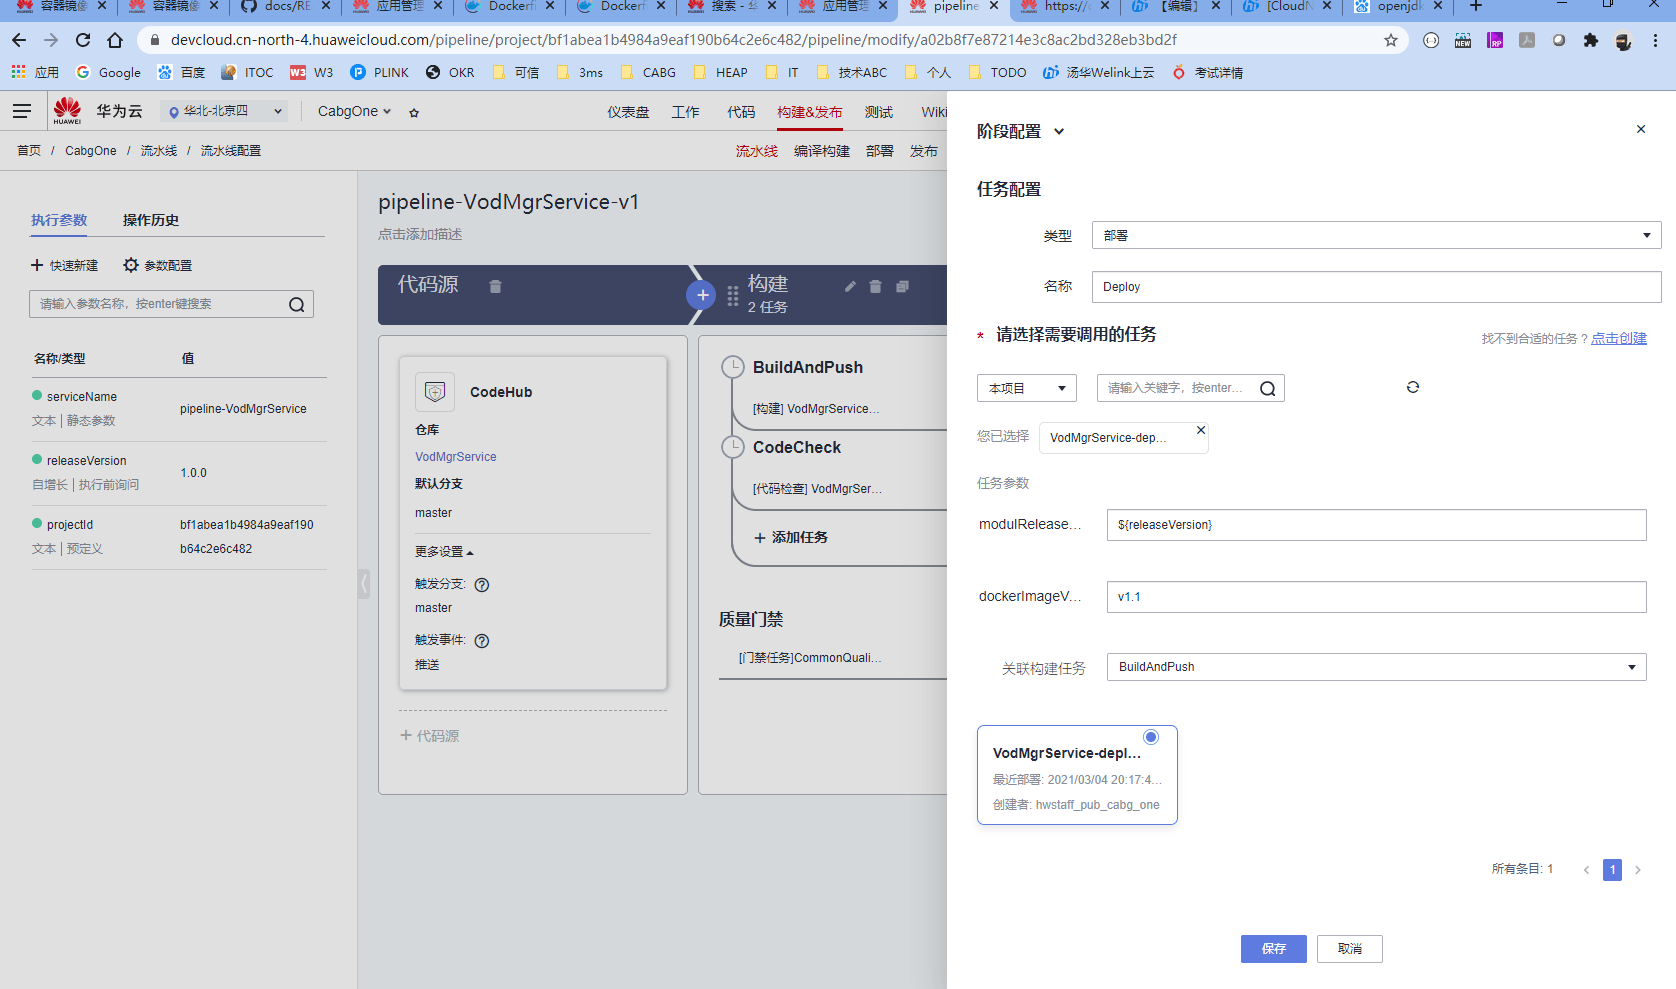Click 添加任务 in the 构建 stage

(x=791, y=538)
